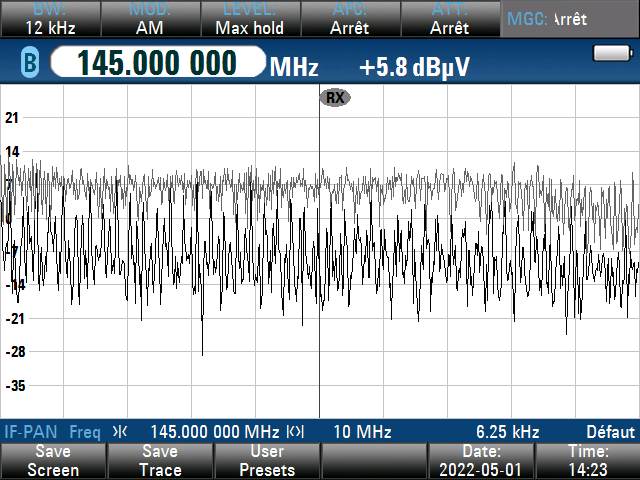Open User Presets softkey
Viewport: 640px width, 480px height.
(267, 461)
